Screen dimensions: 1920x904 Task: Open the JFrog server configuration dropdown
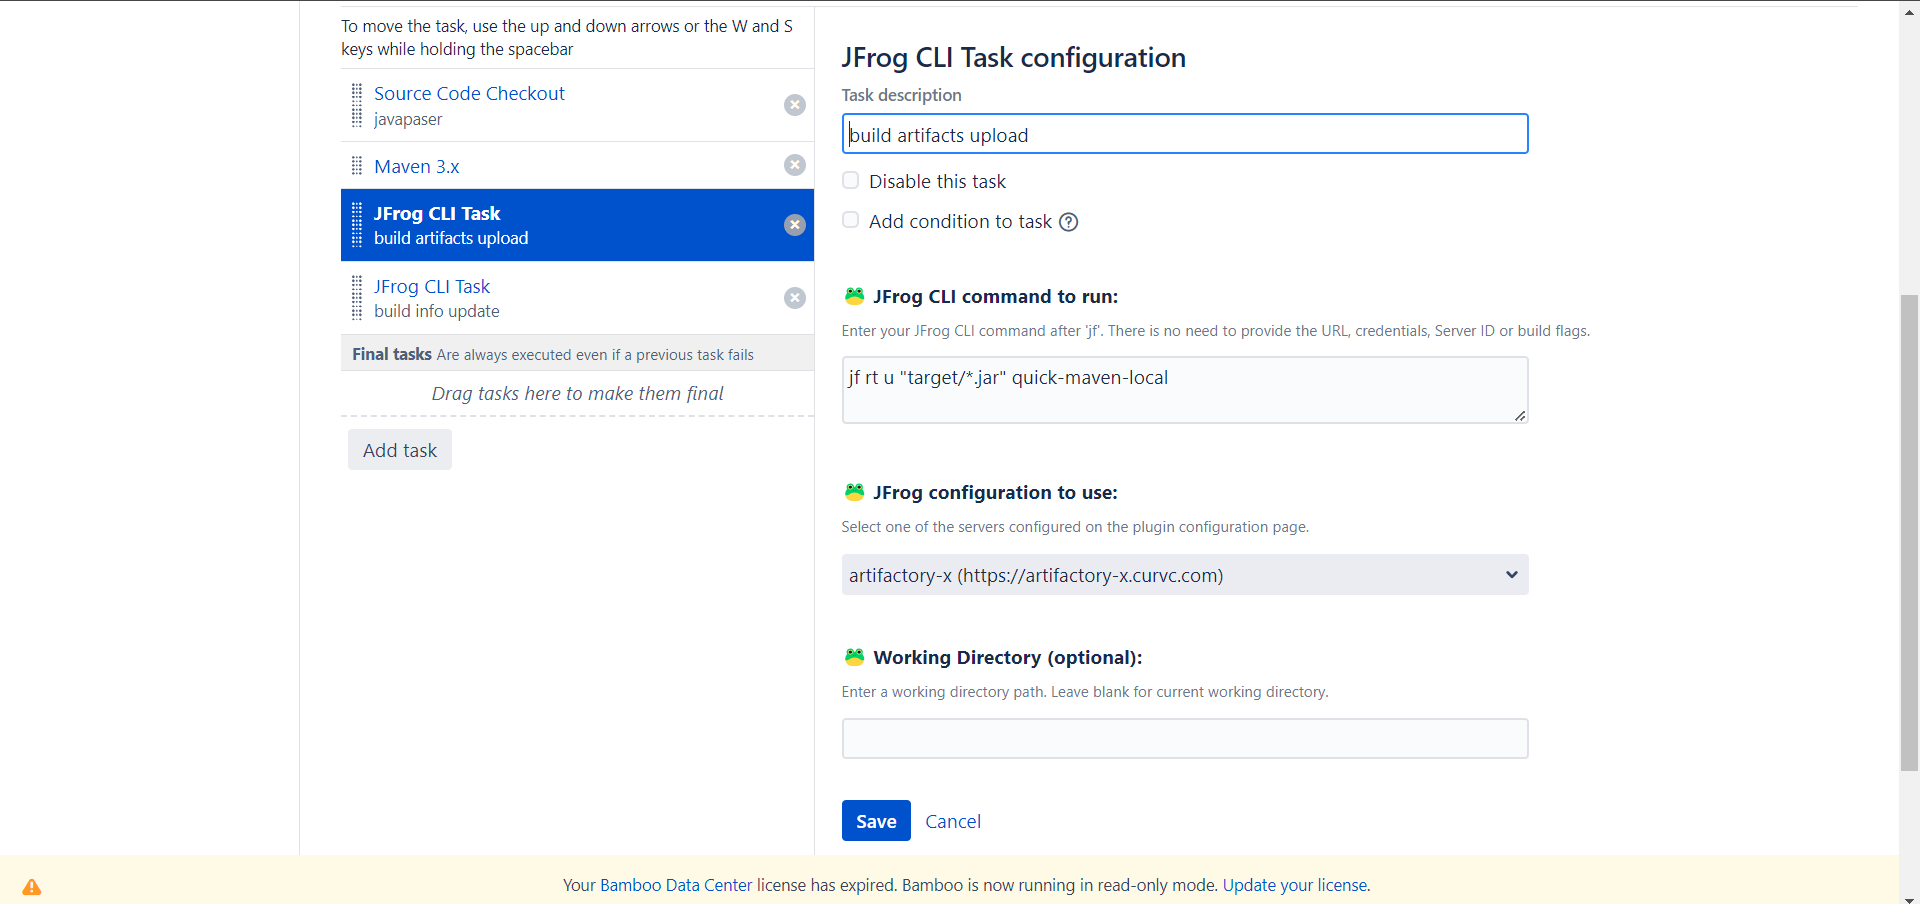click(x=1185, y=575)
